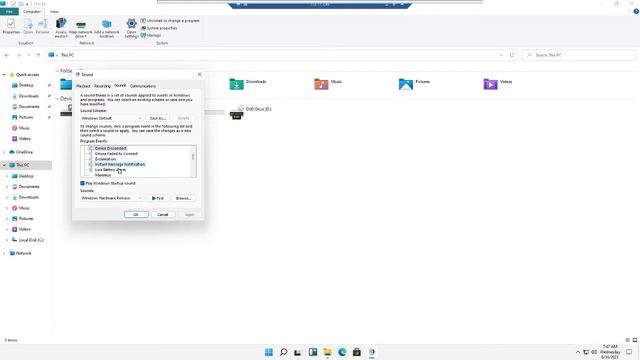Show hidden system tray icons
Viewport: 640px width, 360px height.
click(x=578, y=352)
